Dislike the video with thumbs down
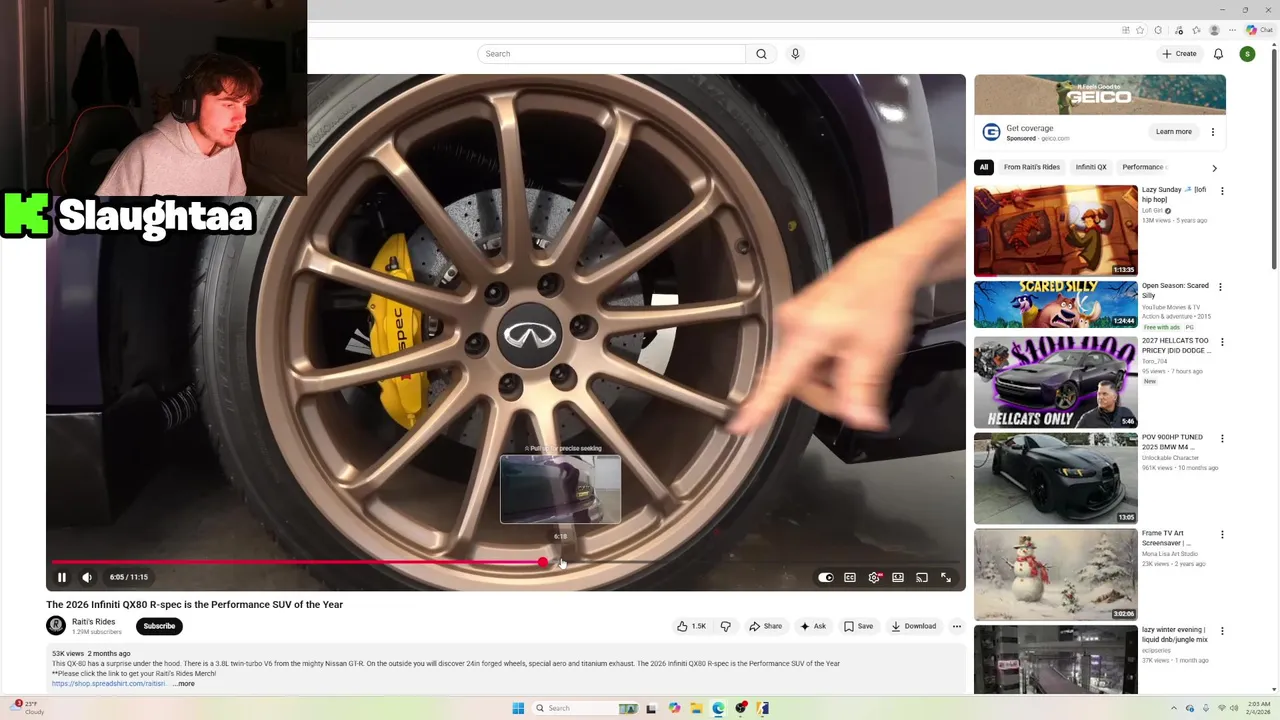1280x720 pixels. pyautogui.click(x=726, y=626)
